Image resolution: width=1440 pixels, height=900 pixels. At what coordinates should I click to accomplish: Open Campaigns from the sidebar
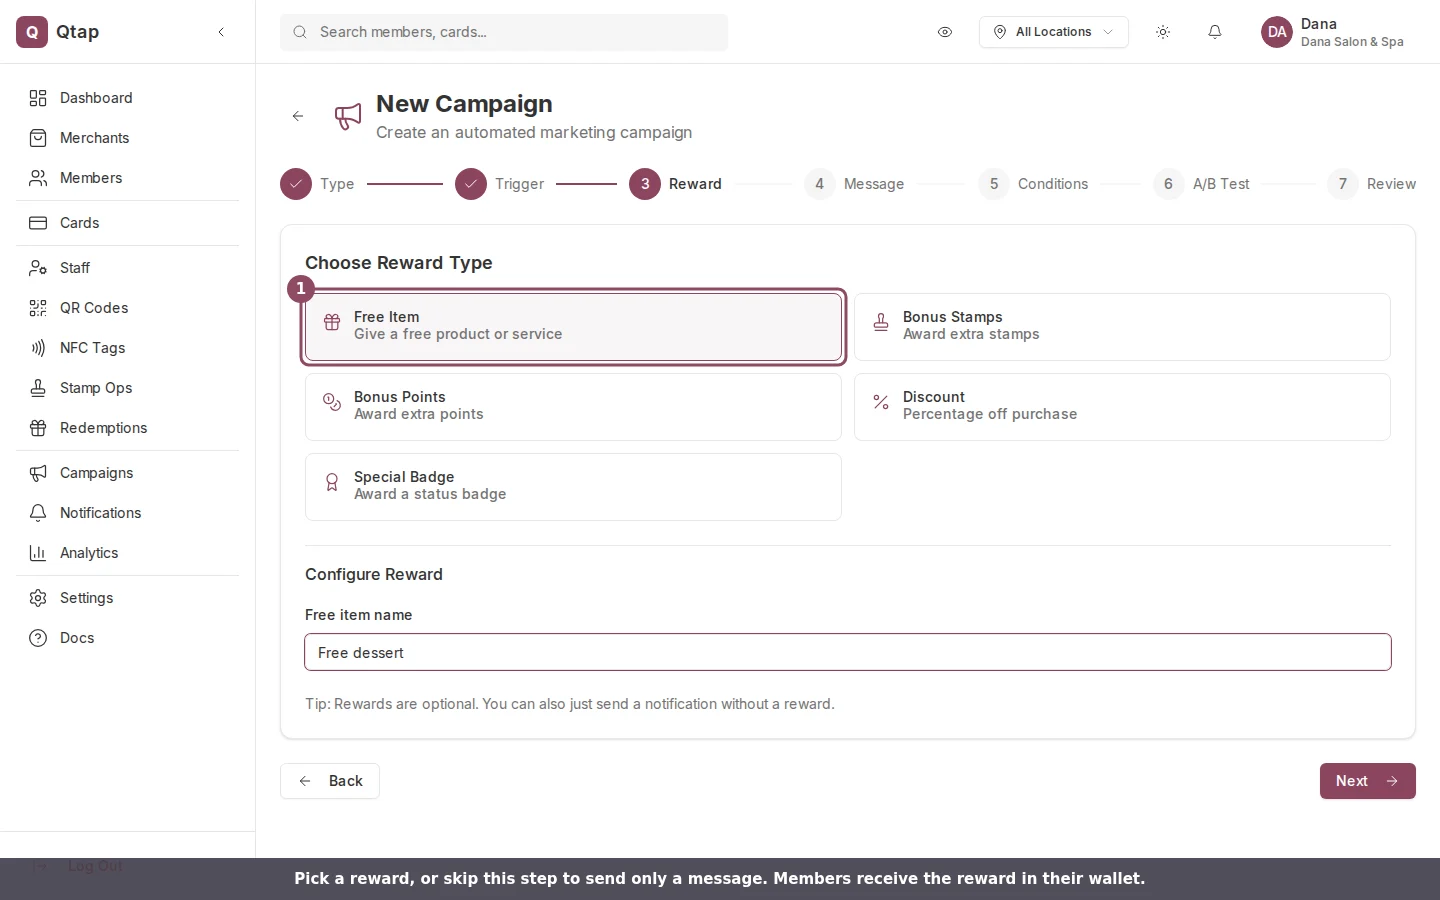point(128,473)
